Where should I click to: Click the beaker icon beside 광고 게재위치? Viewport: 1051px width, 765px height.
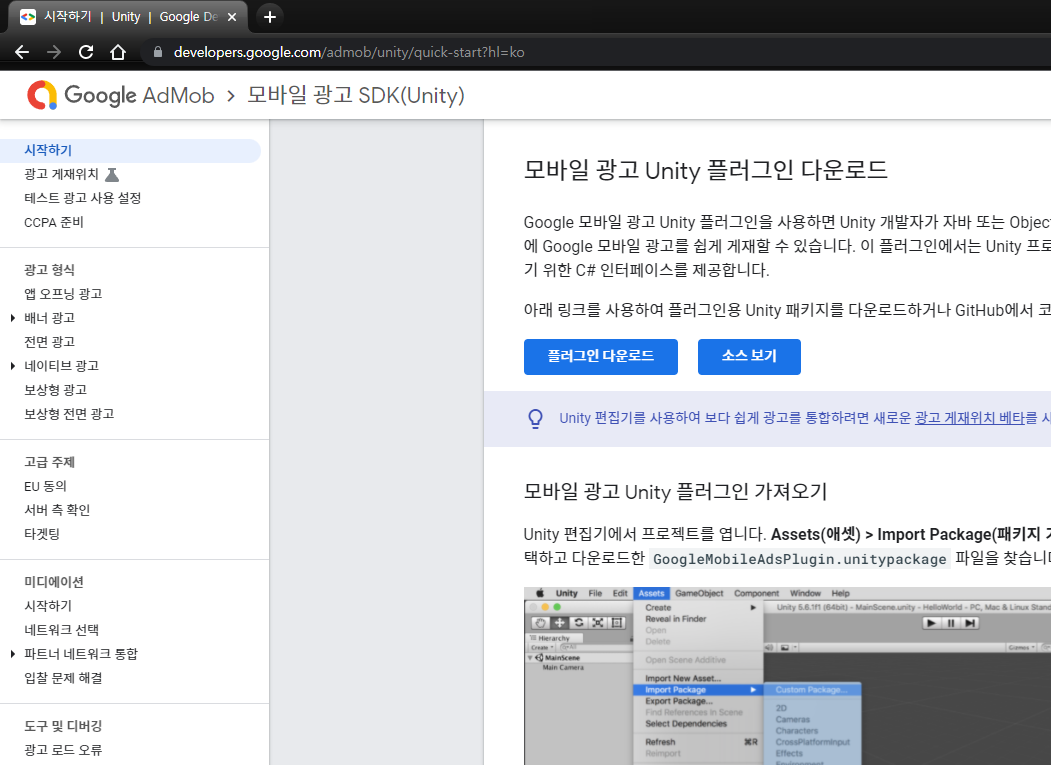tap(112, 174)
